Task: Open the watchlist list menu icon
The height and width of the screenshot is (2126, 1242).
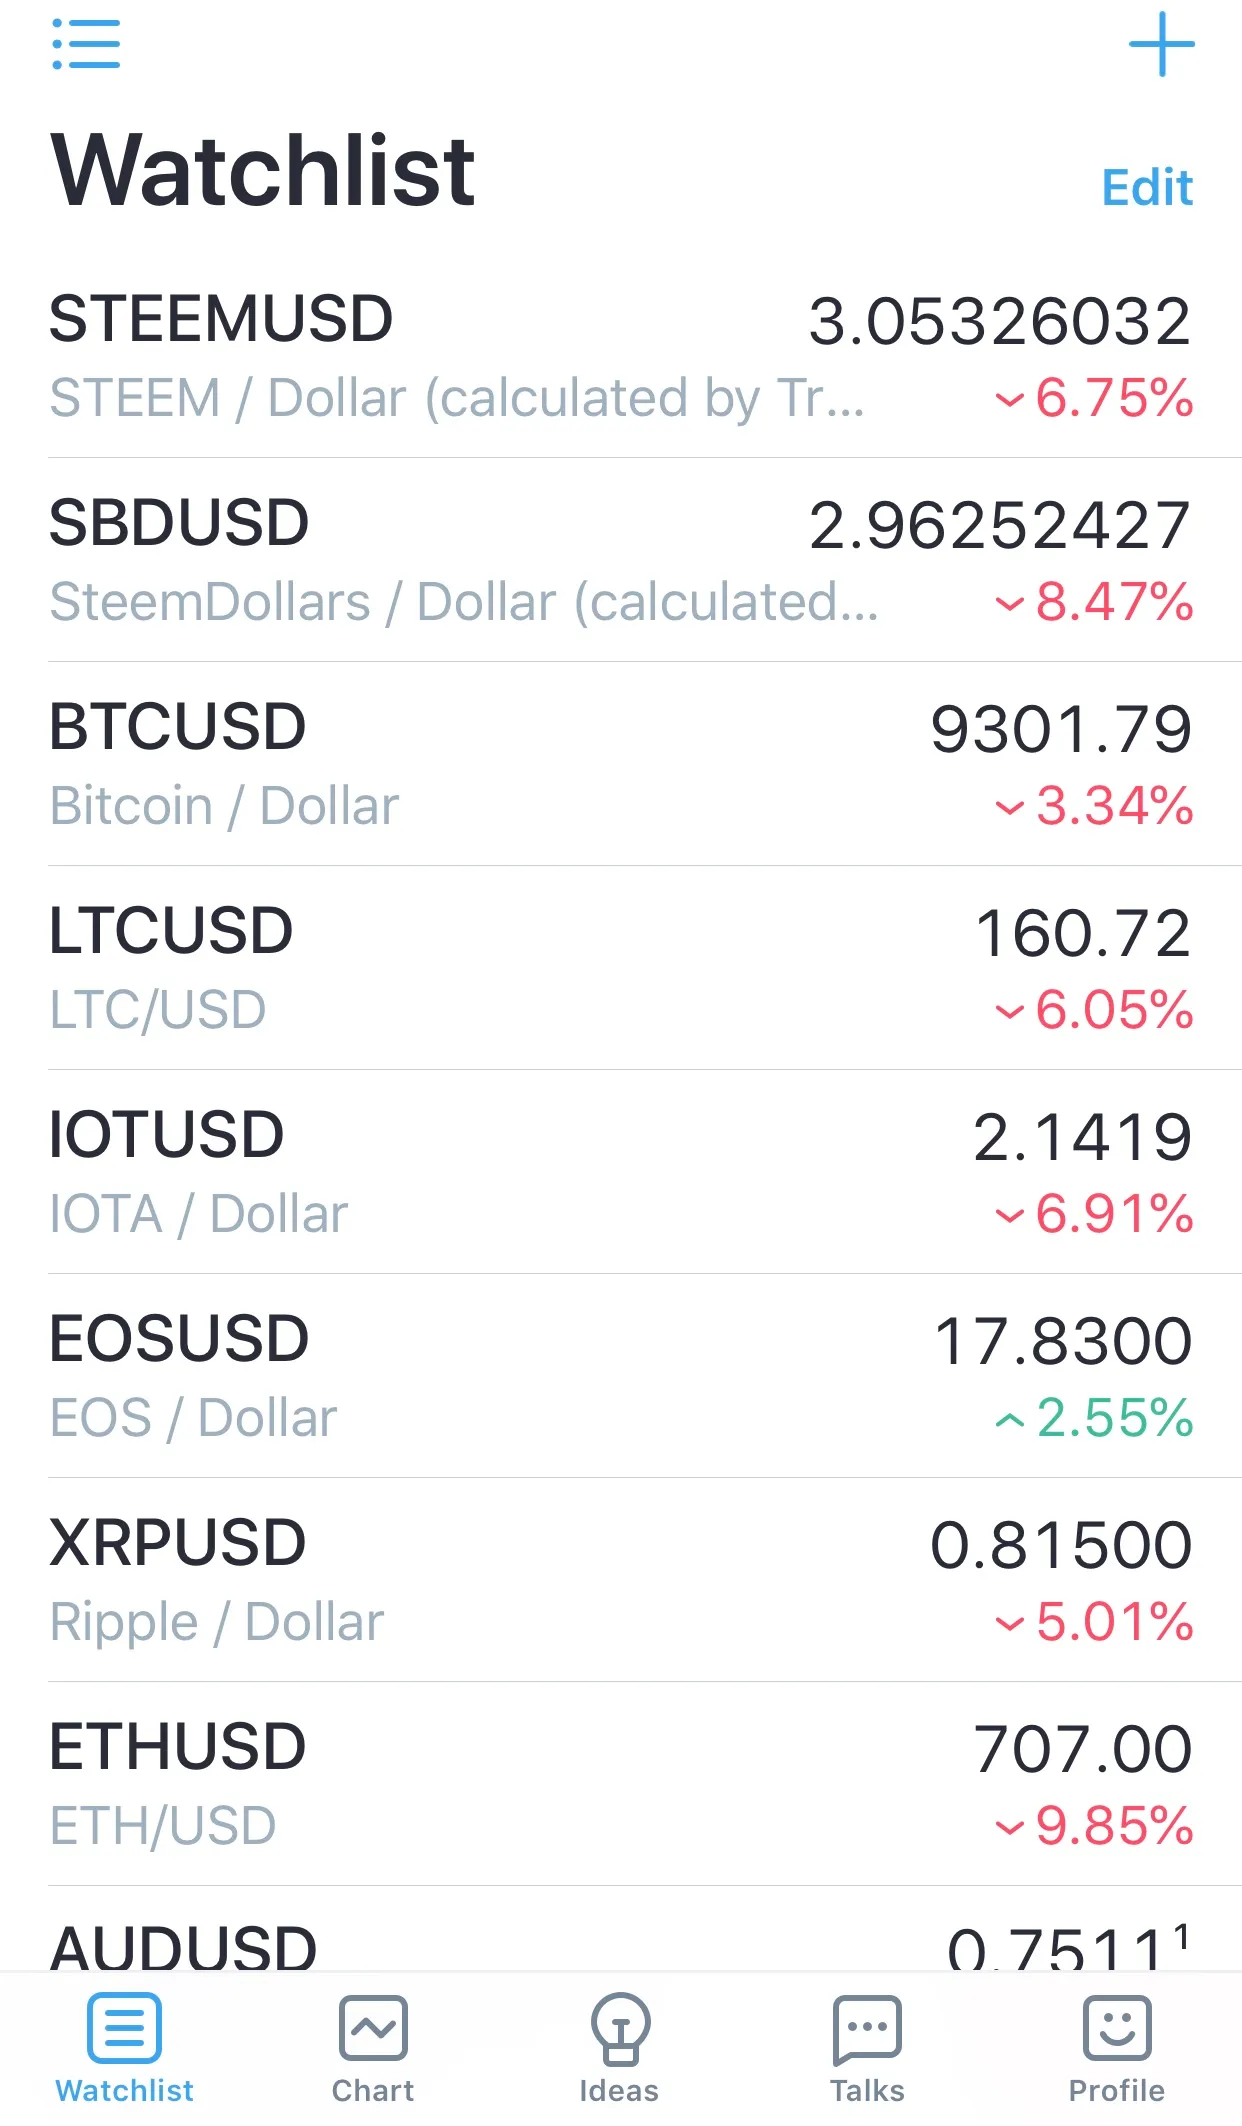Action: coord(86,44)
